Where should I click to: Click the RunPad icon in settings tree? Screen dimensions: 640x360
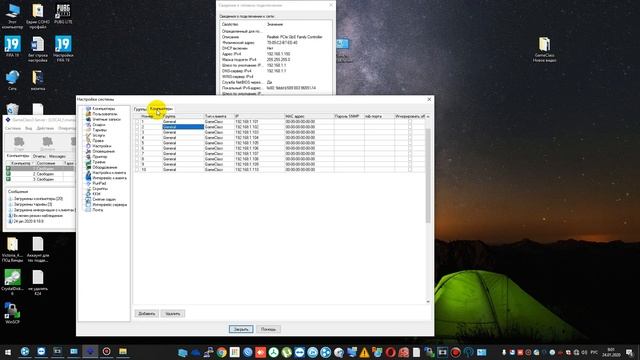point(88,184)
